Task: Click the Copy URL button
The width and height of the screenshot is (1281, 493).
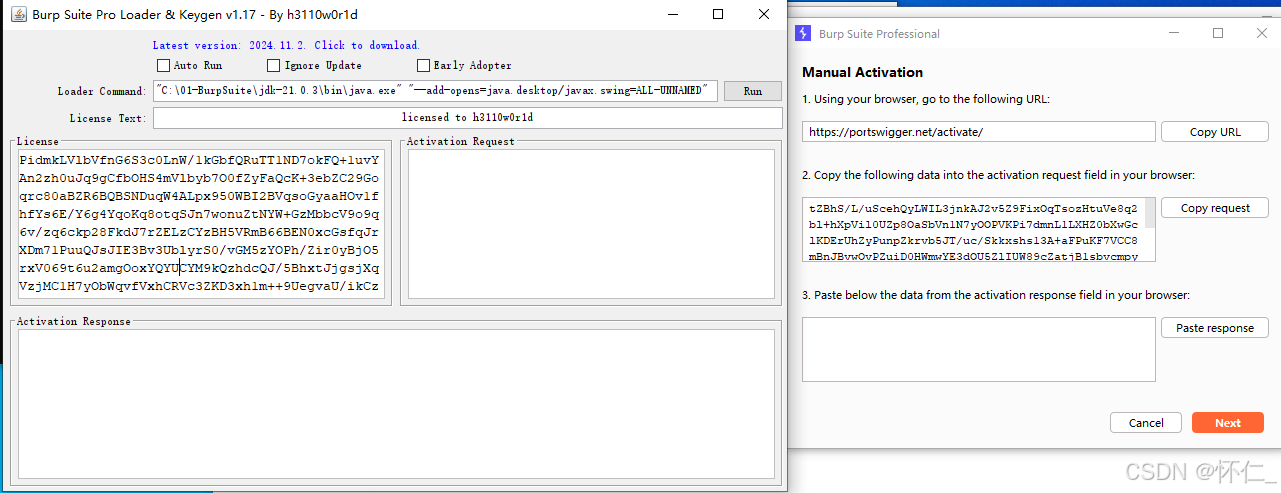Action: click(x=1215, y=132)
